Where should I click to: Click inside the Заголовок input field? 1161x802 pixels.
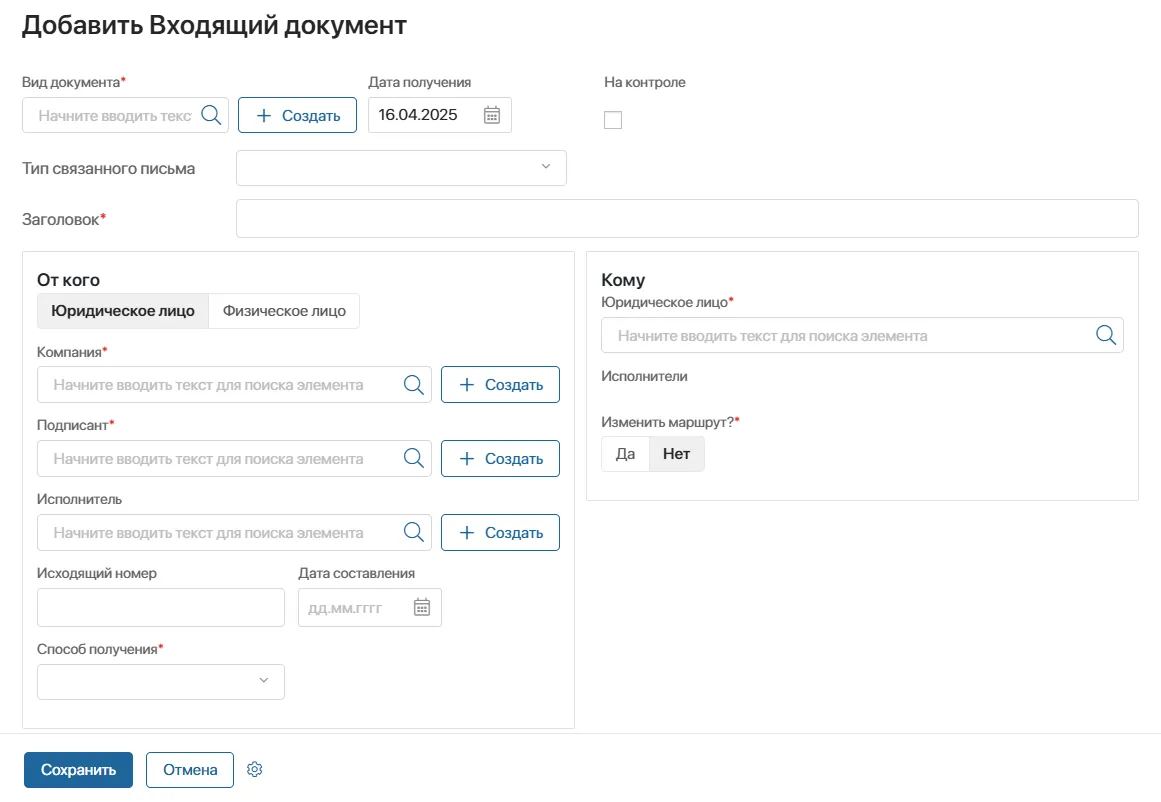(686, 218)
